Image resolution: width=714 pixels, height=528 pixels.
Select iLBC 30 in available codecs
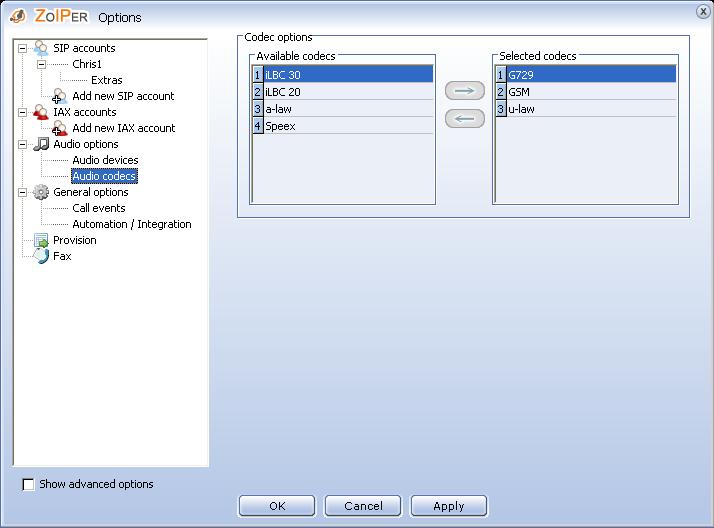coord(342,75)
